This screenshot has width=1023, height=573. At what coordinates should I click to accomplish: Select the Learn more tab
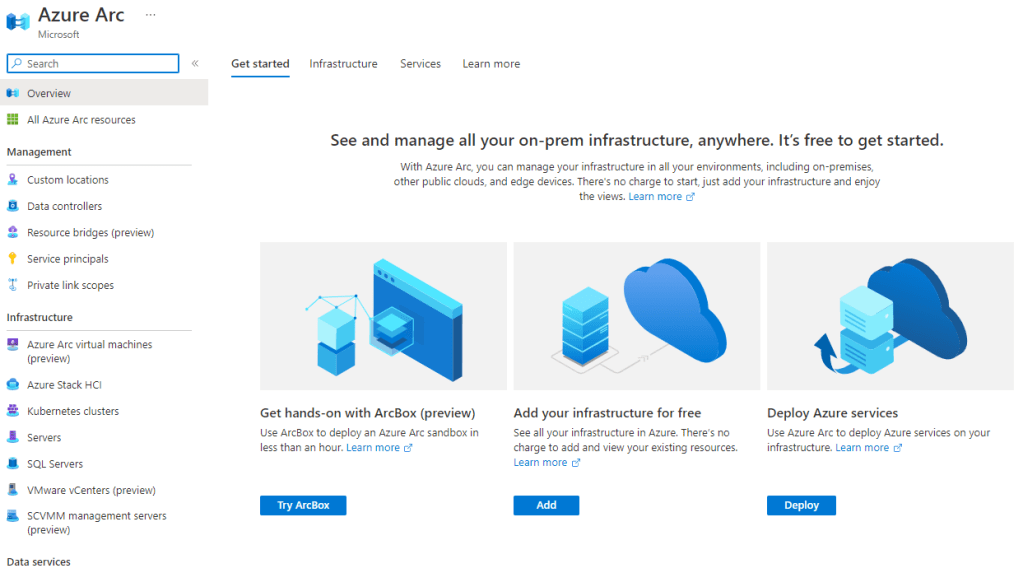(x=491, y=64)
